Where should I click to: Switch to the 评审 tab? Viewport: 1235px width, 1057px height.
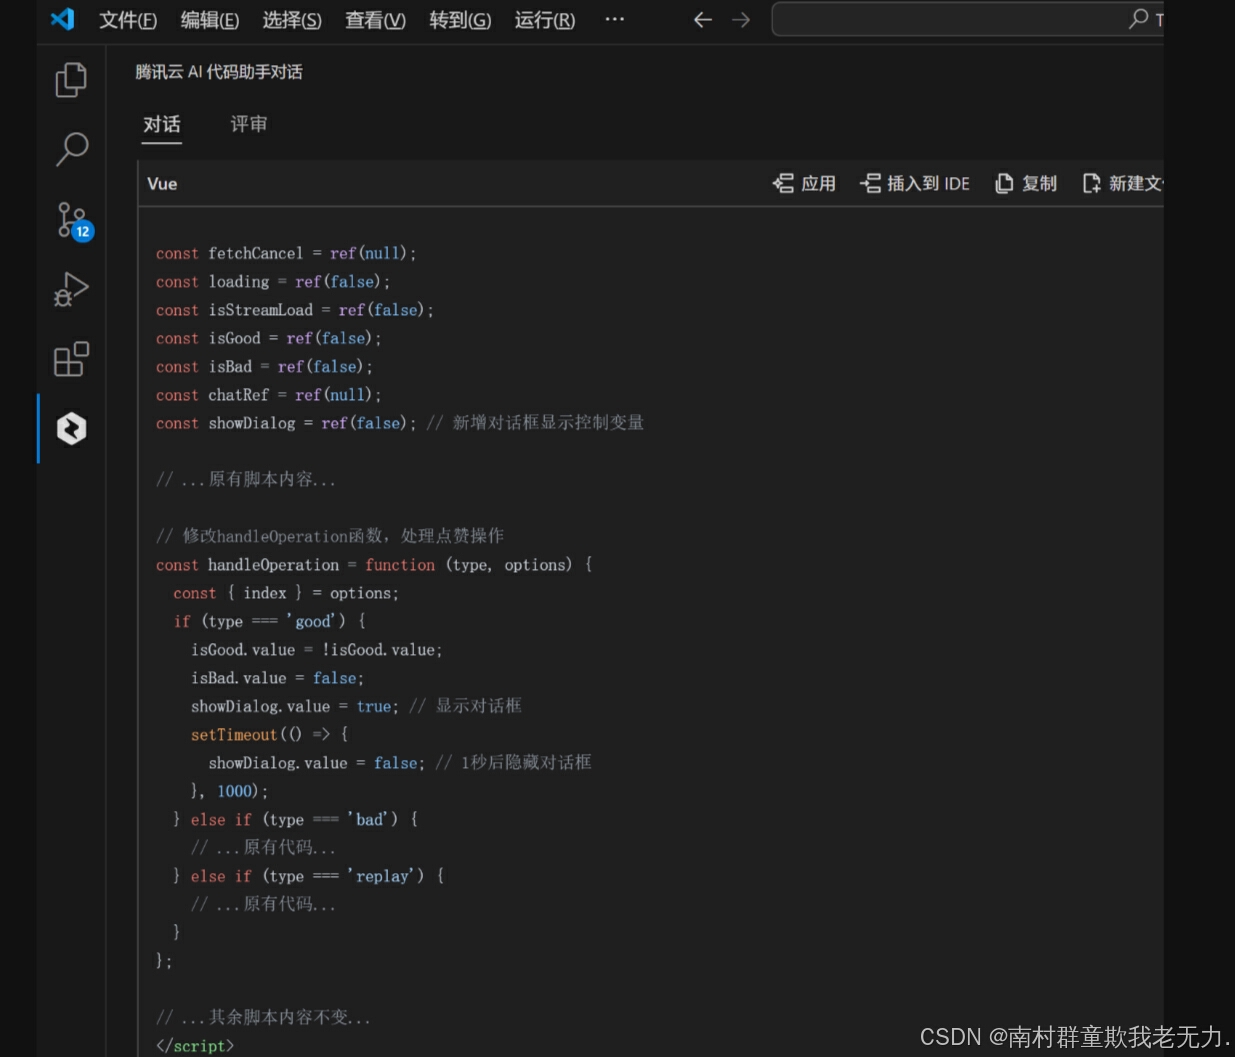click(x=249, y=124)
